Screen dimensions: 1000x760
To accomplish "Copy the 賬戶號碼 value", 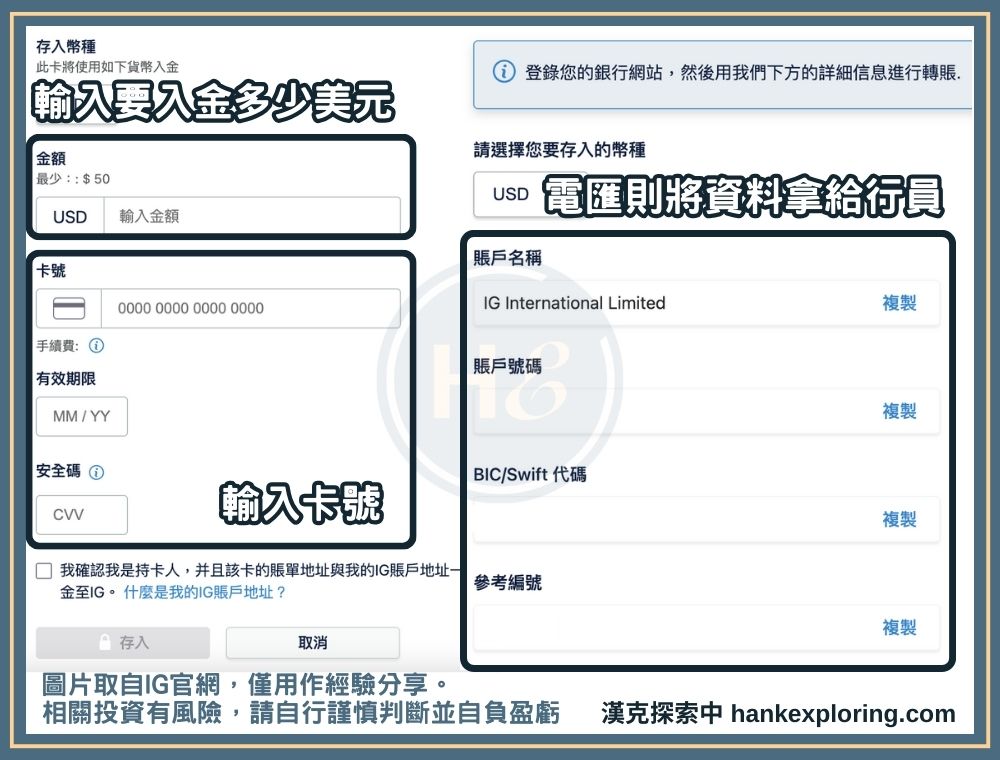I will pyautogui.click(x=899, y=411).
